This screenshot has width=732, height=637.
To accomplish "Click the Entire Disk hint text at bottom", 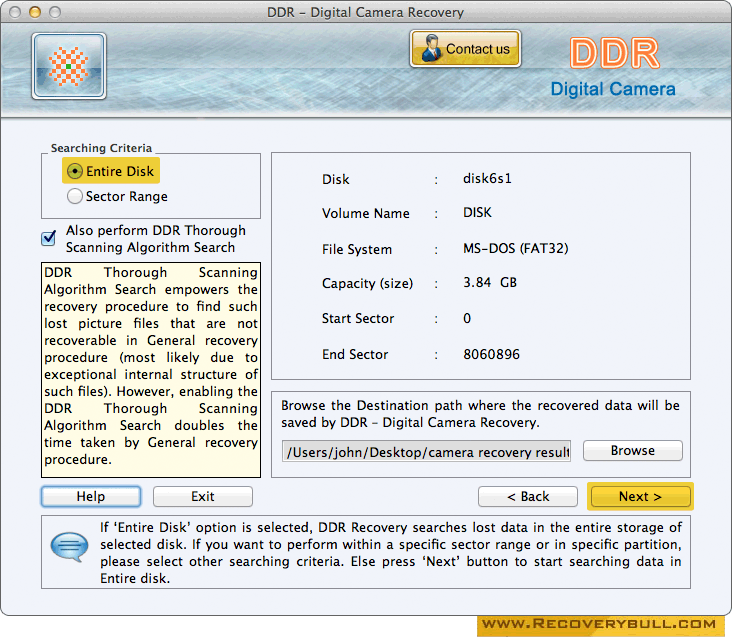I will pyautogui.click(x=391, y=553).
